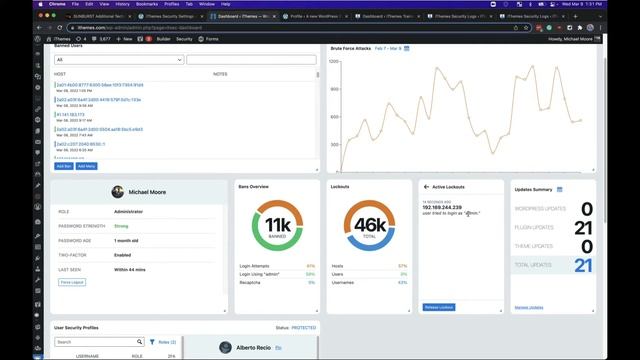Go back with browser back arrow
Image resolution: width=640 pixels, height=360 pixels.
[x=39, y=28]
